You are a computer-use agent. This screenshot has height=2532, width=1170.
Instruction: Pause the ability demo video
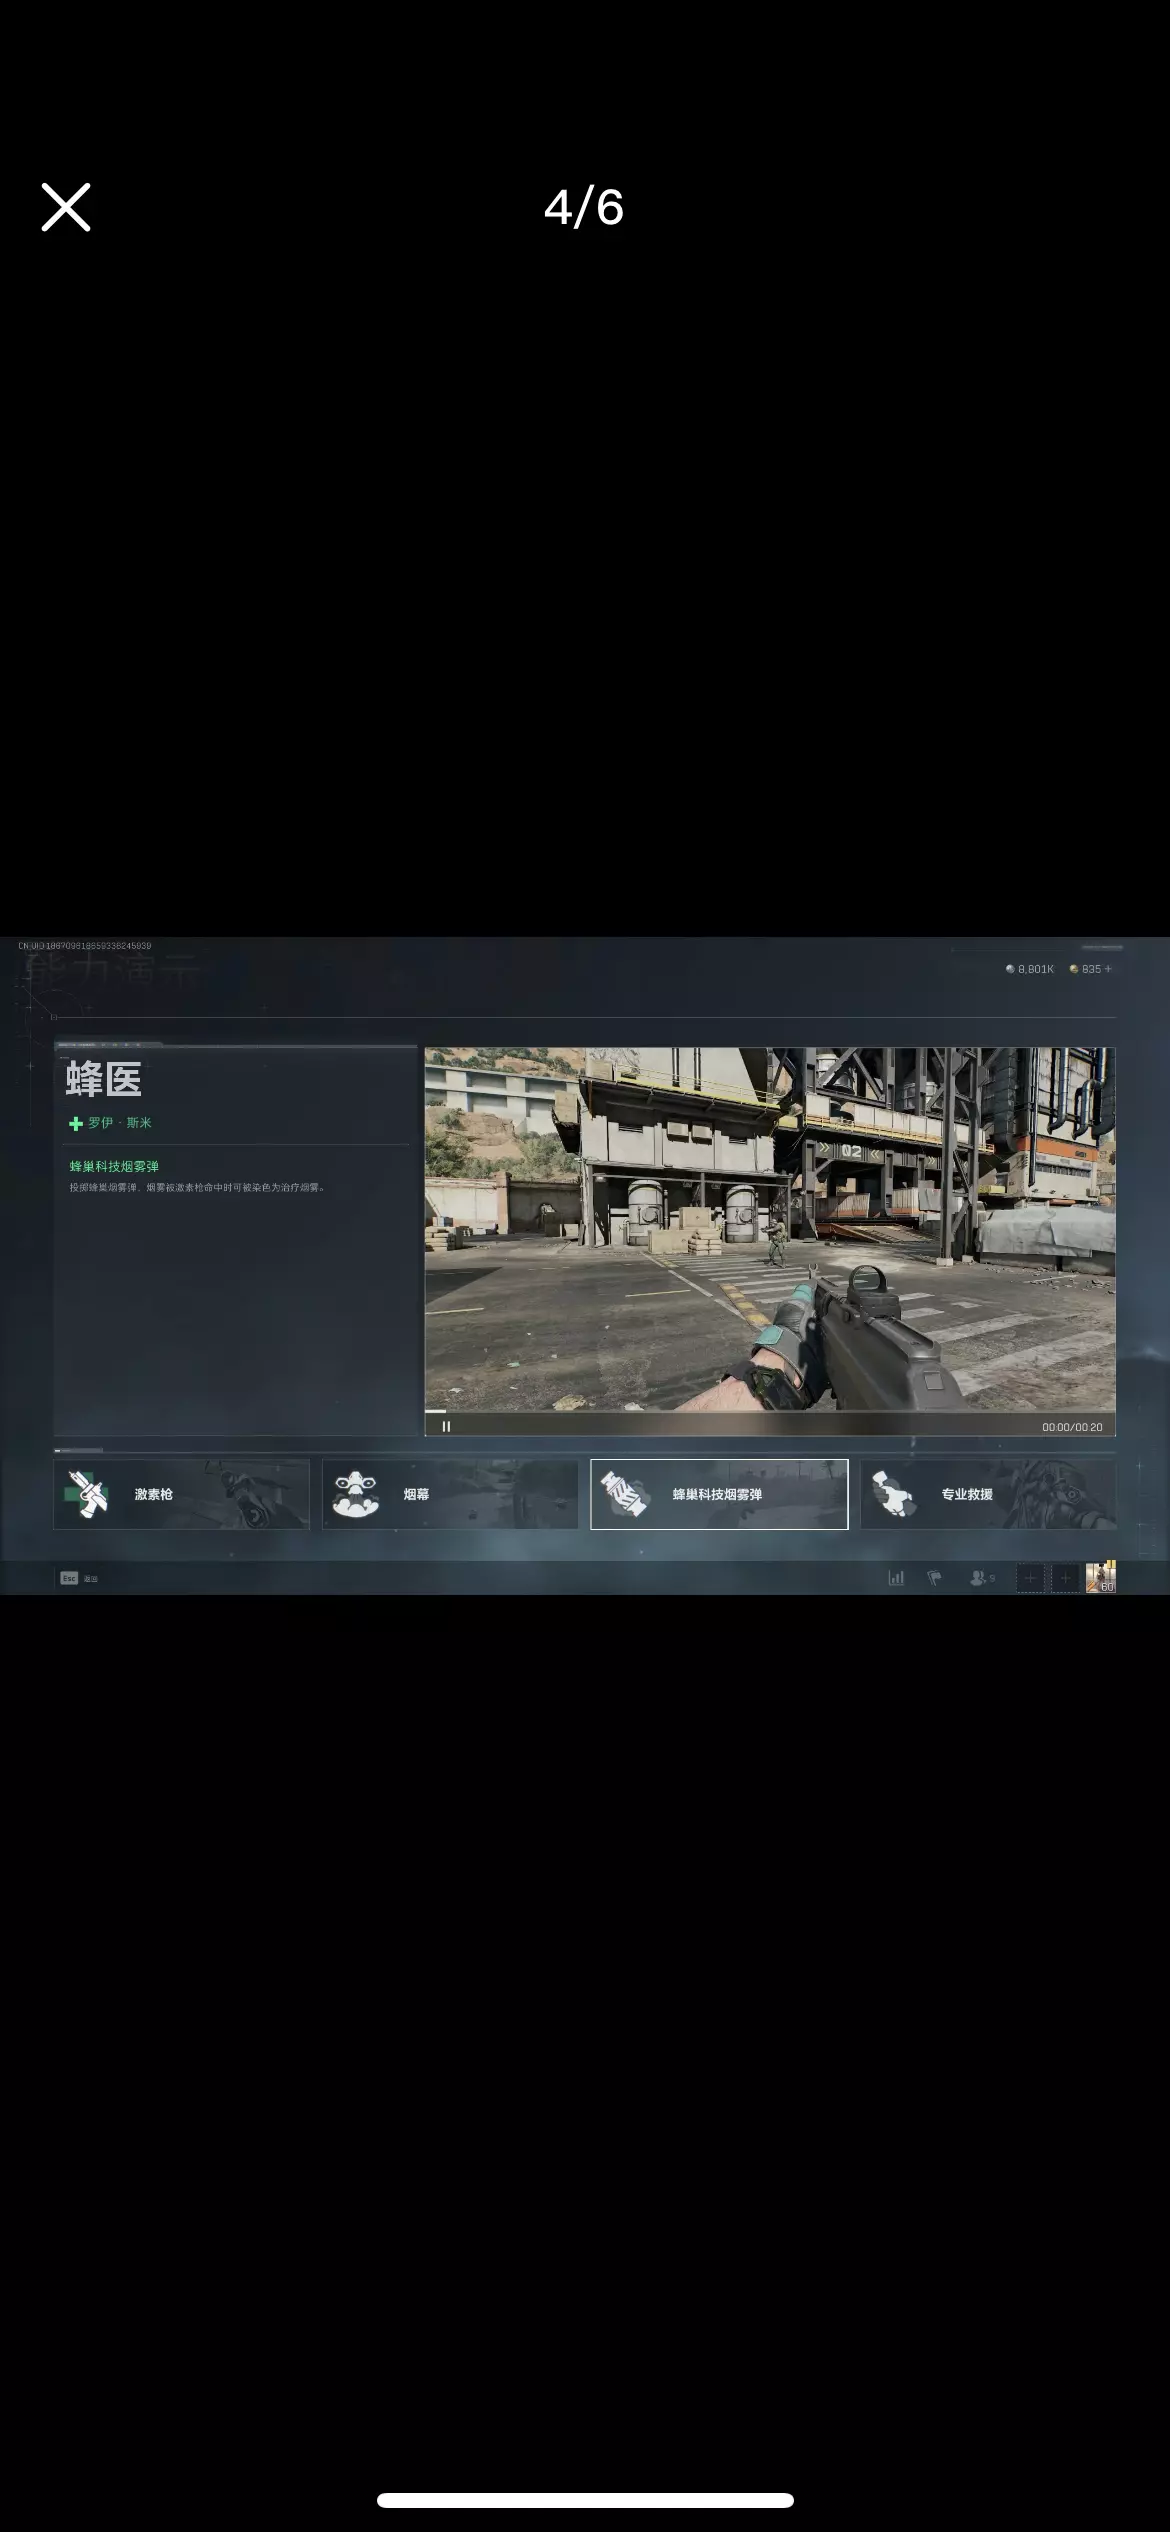(446, 1426)
